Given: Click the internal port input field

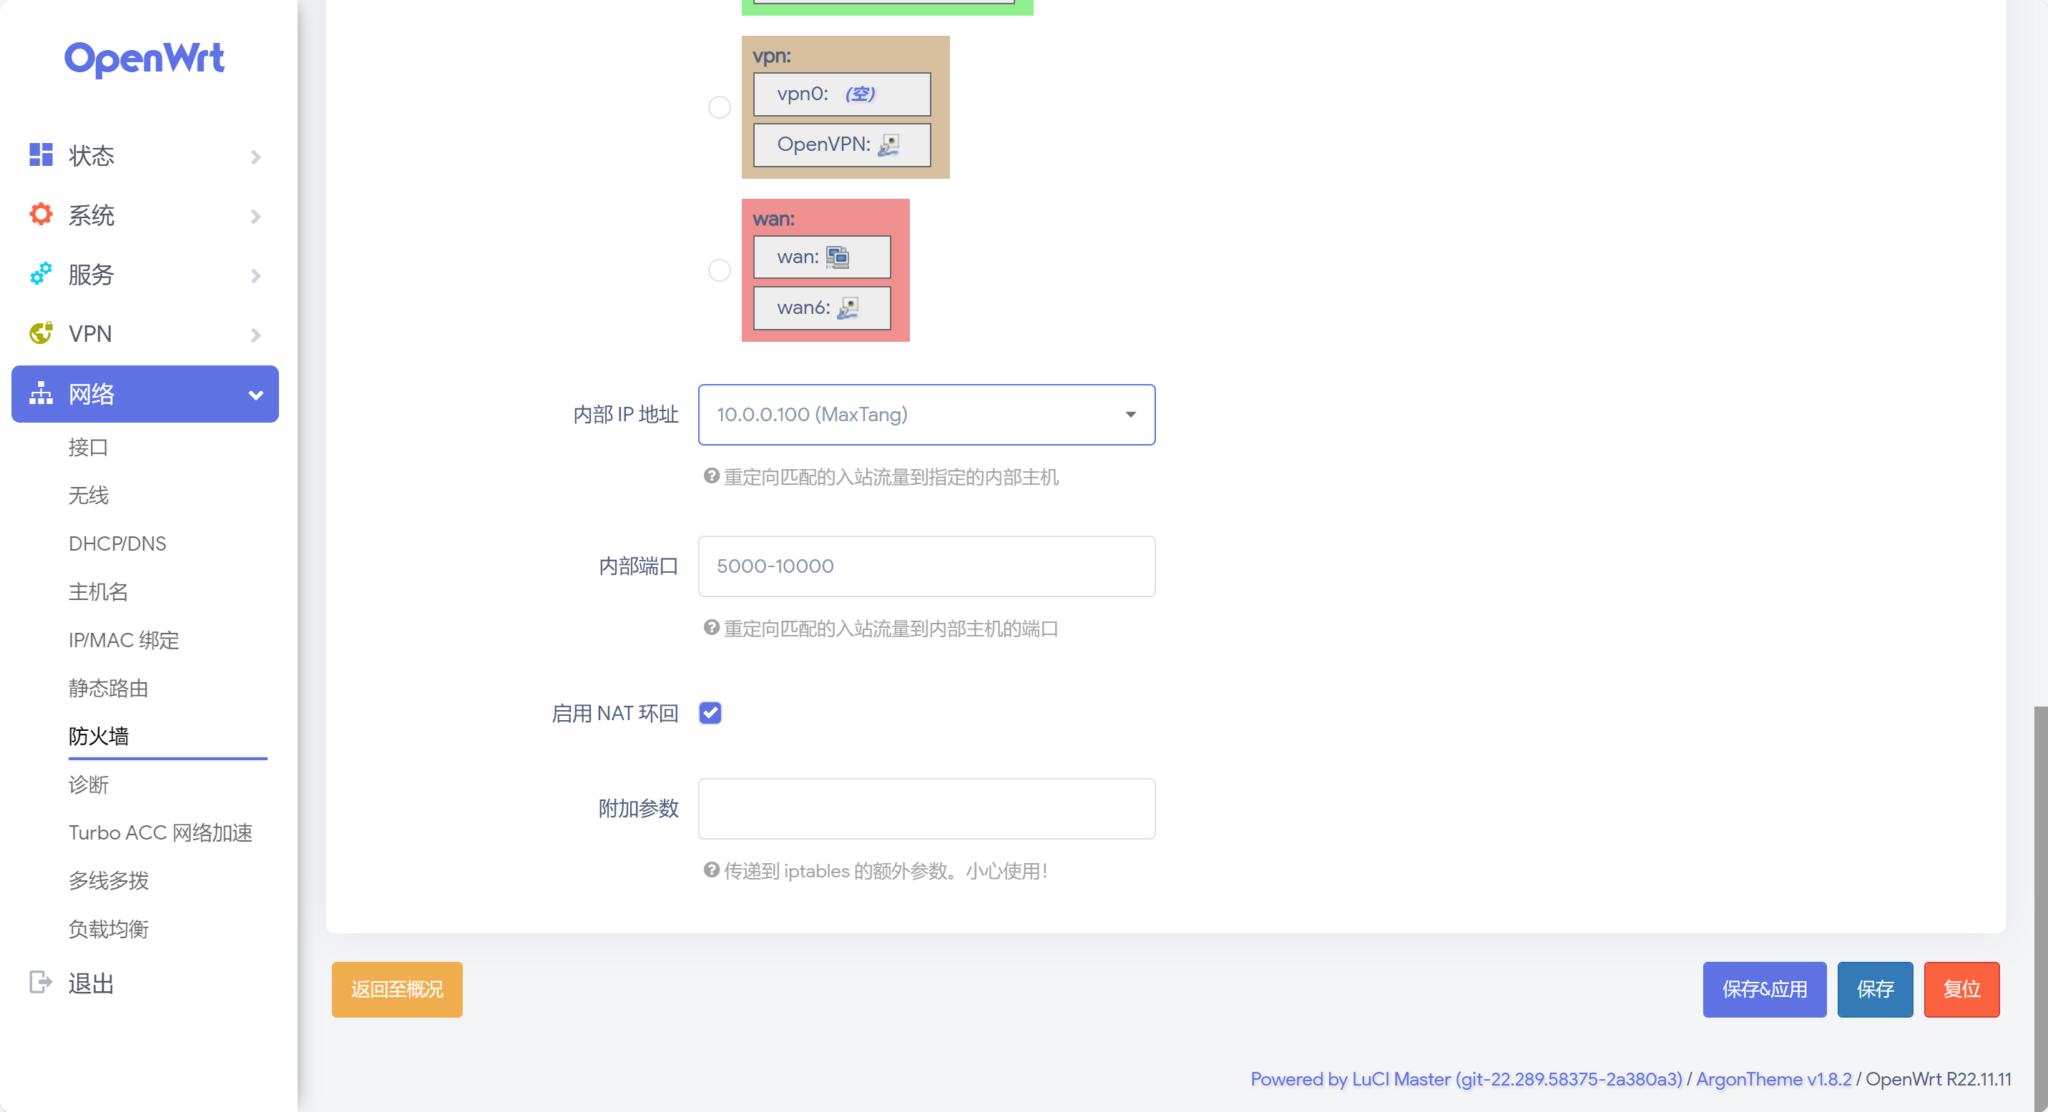Looking at the screenshot, I should (x=926, y=566).
